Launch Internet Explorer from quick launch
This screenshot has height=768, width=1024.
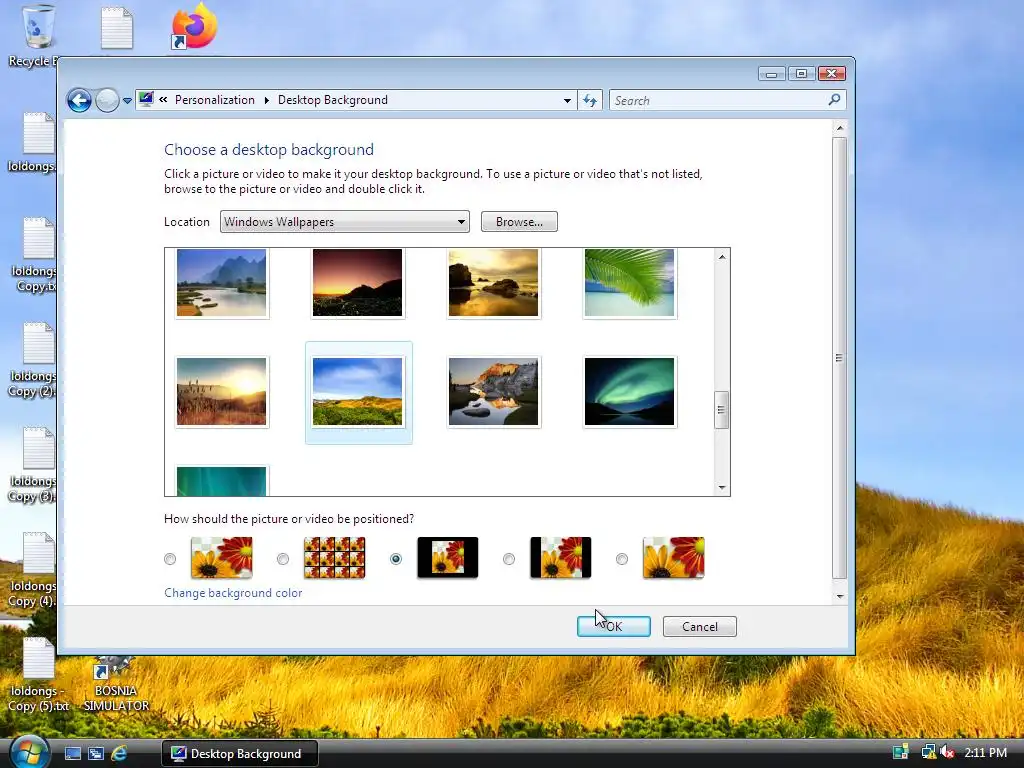coord(120,754)
